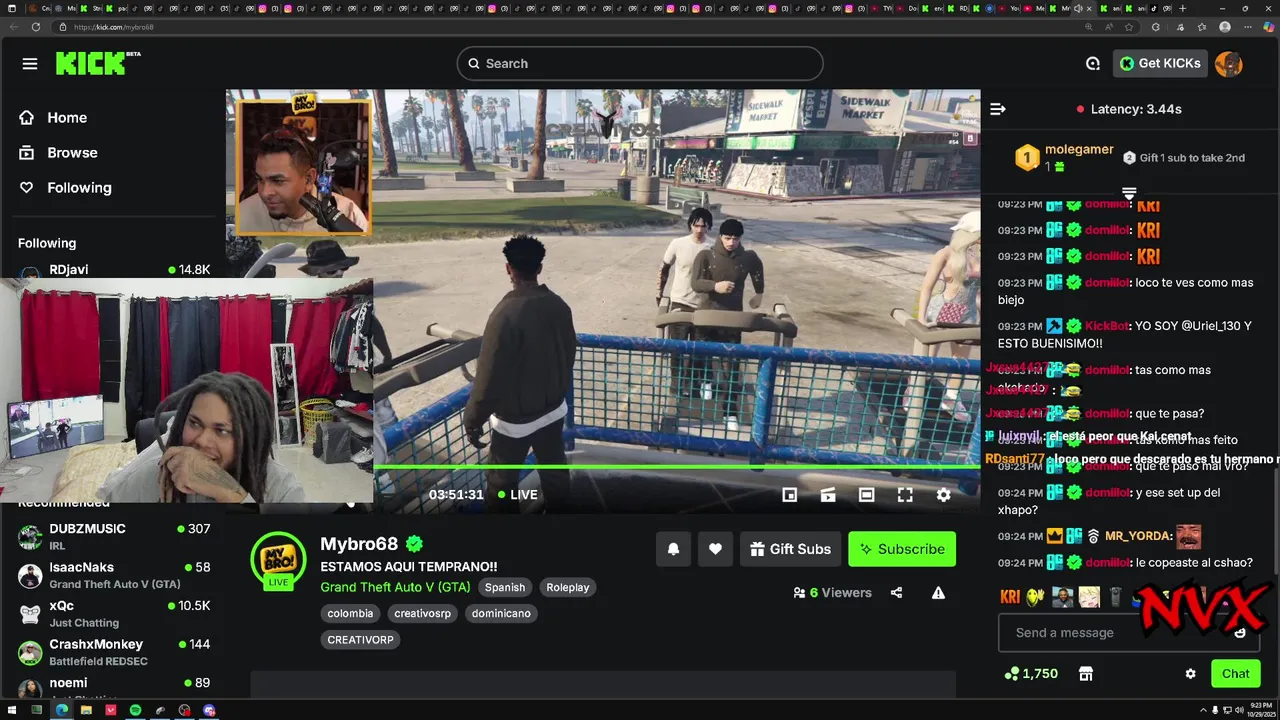Select the colombia tag
1280x720 pixels.
coord(350,614)
